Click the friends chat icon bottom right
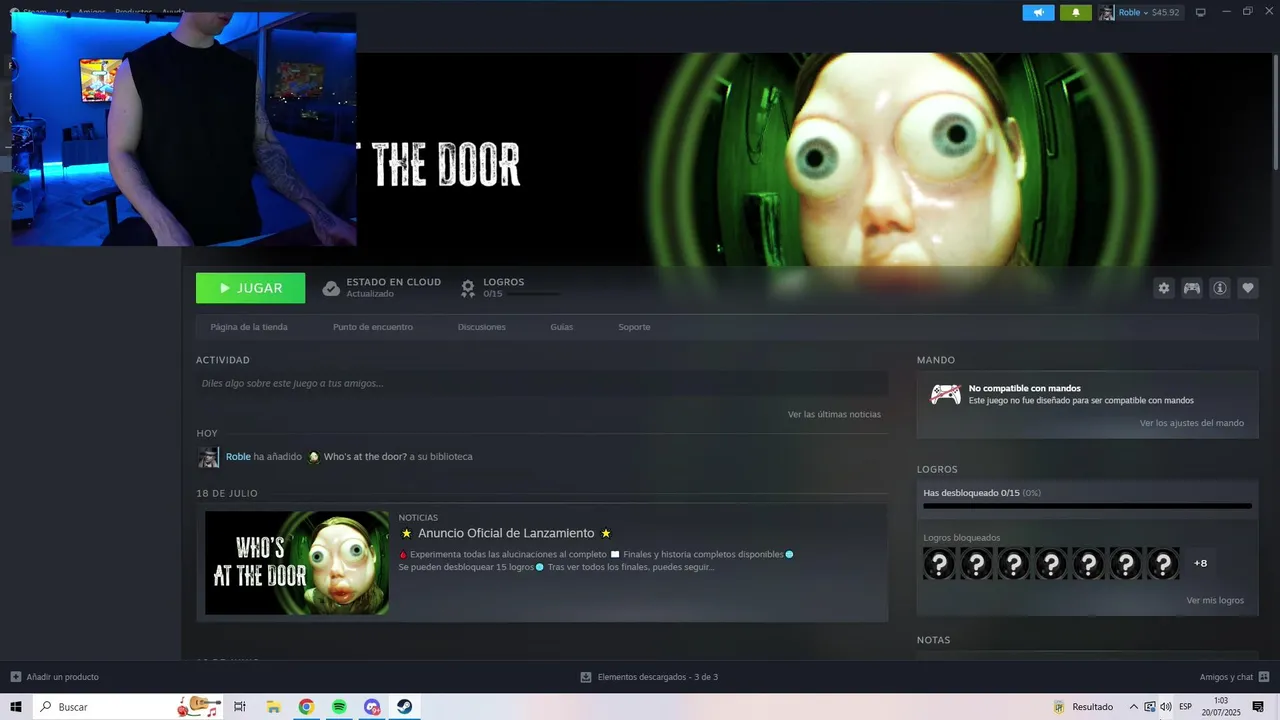The image size is (1280, 720). tap(1265, 677)
